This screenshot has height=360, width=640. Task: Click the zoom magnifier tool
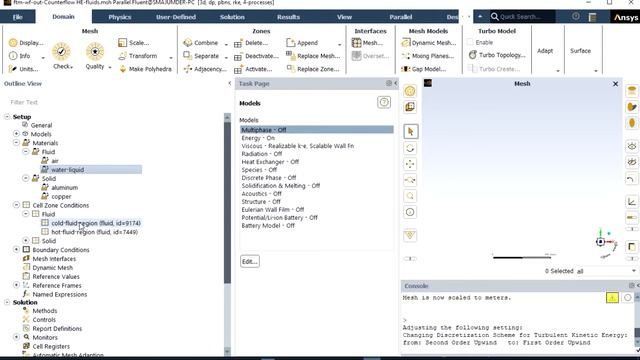[410, 196]
